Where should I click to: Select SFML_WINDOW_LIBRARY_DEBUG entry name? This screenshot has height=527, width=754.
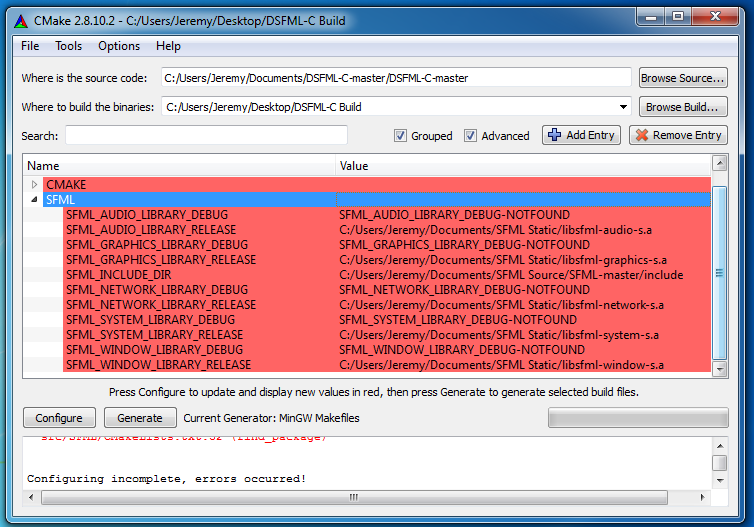154,350
